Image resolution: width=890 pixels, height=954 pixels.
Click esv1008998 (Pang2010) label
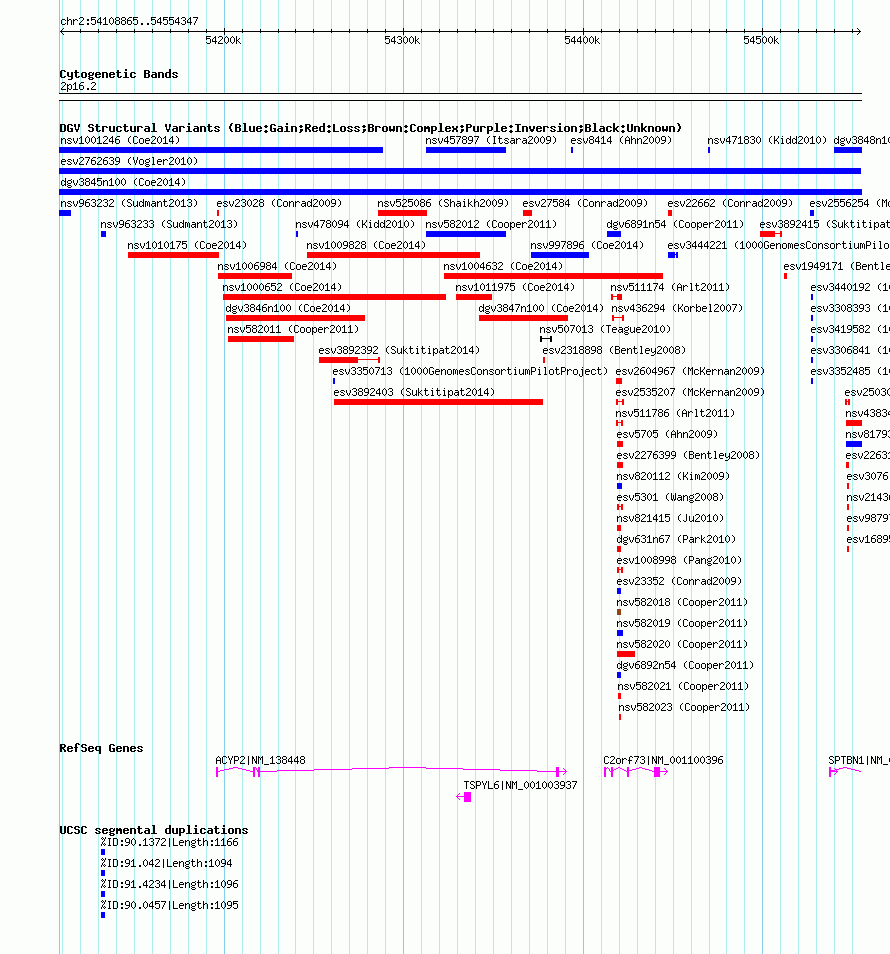point(680,560)
